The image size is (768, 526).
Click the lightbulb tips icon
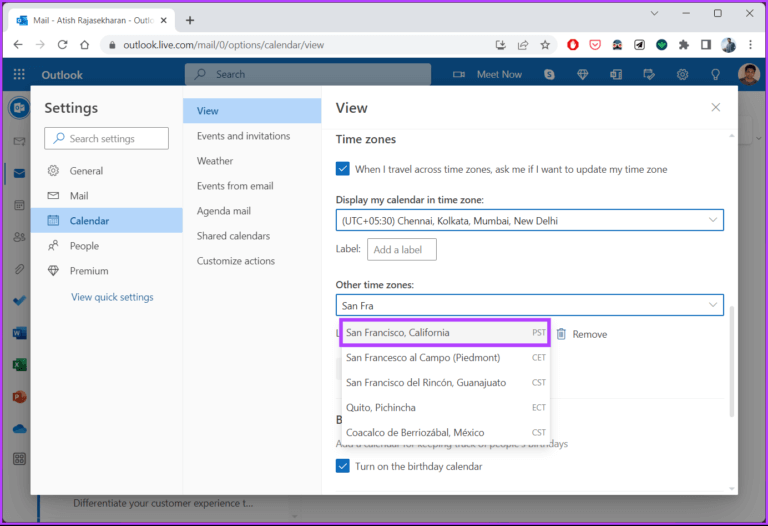click(715, 74)
